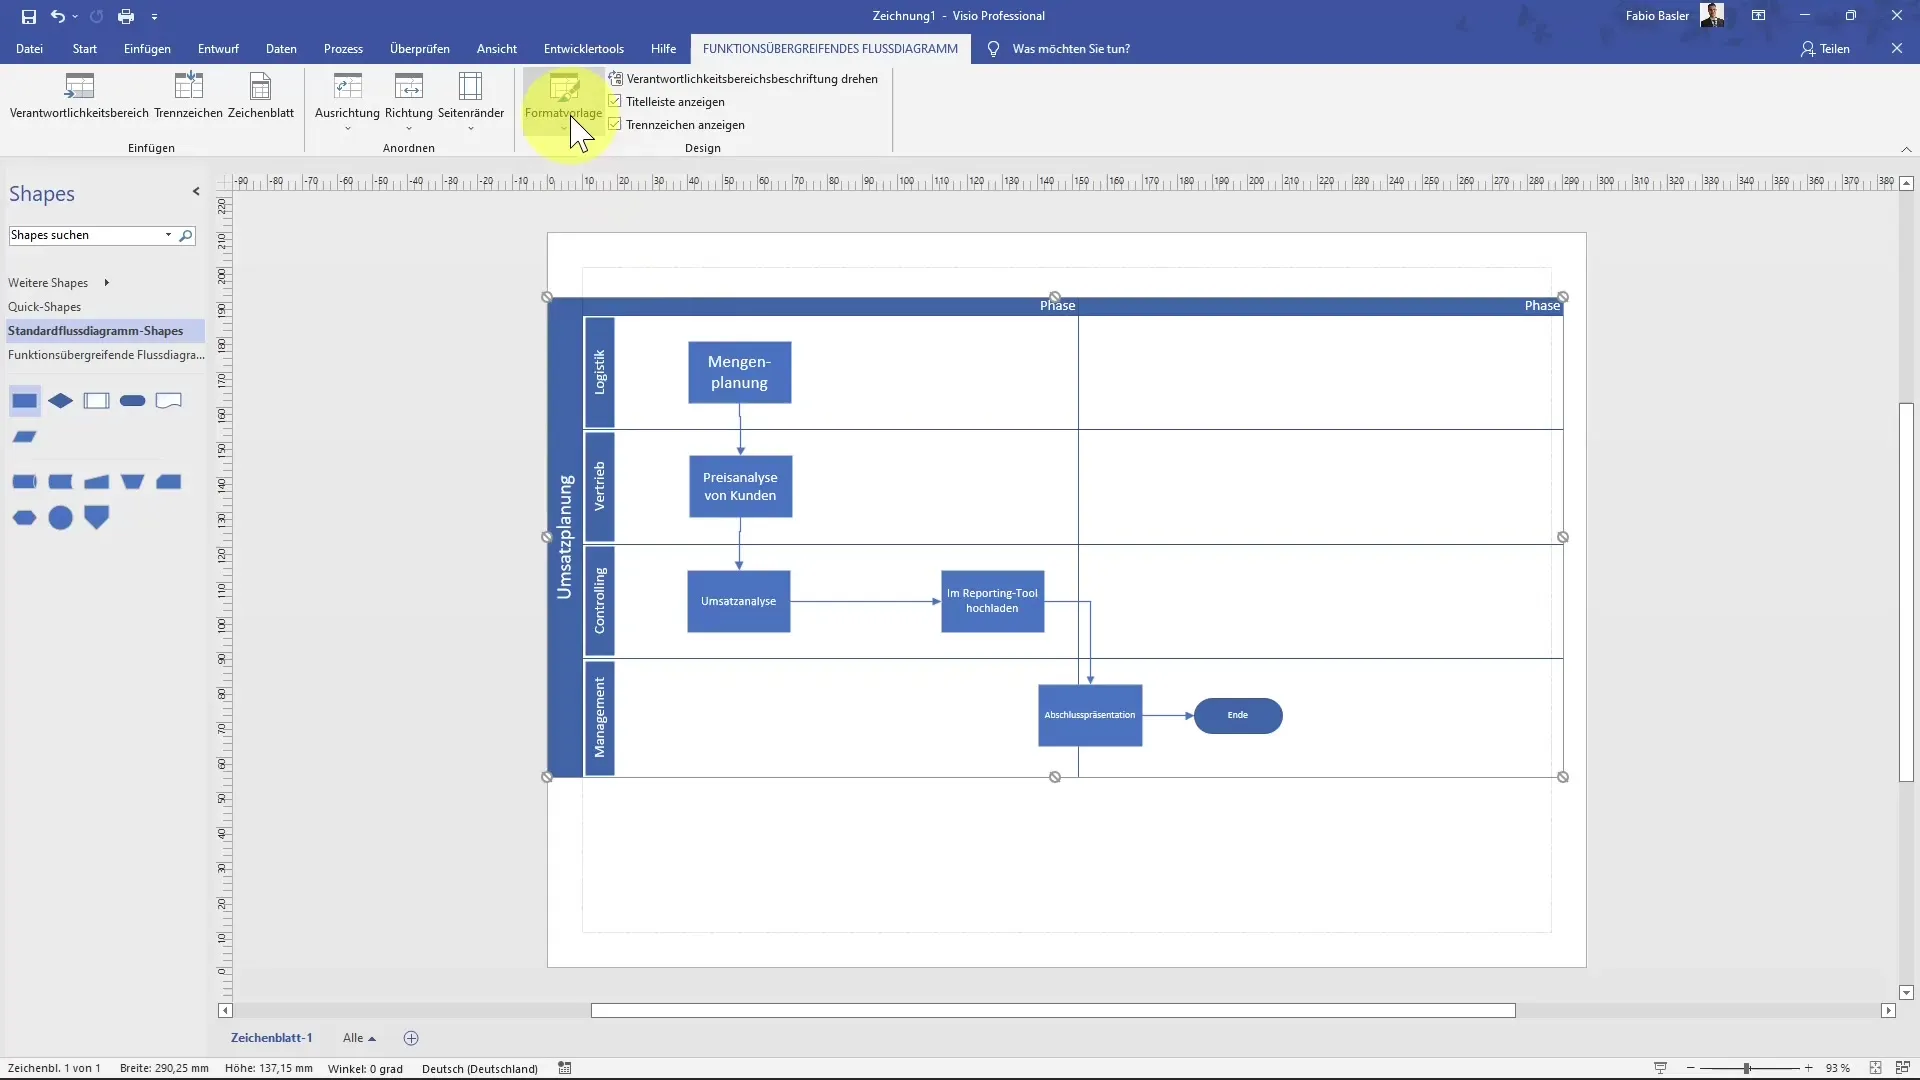Open the Ausrichtung orientation menu
Viewport: 1920px width, 1080px height.
(x=347, y=102)
